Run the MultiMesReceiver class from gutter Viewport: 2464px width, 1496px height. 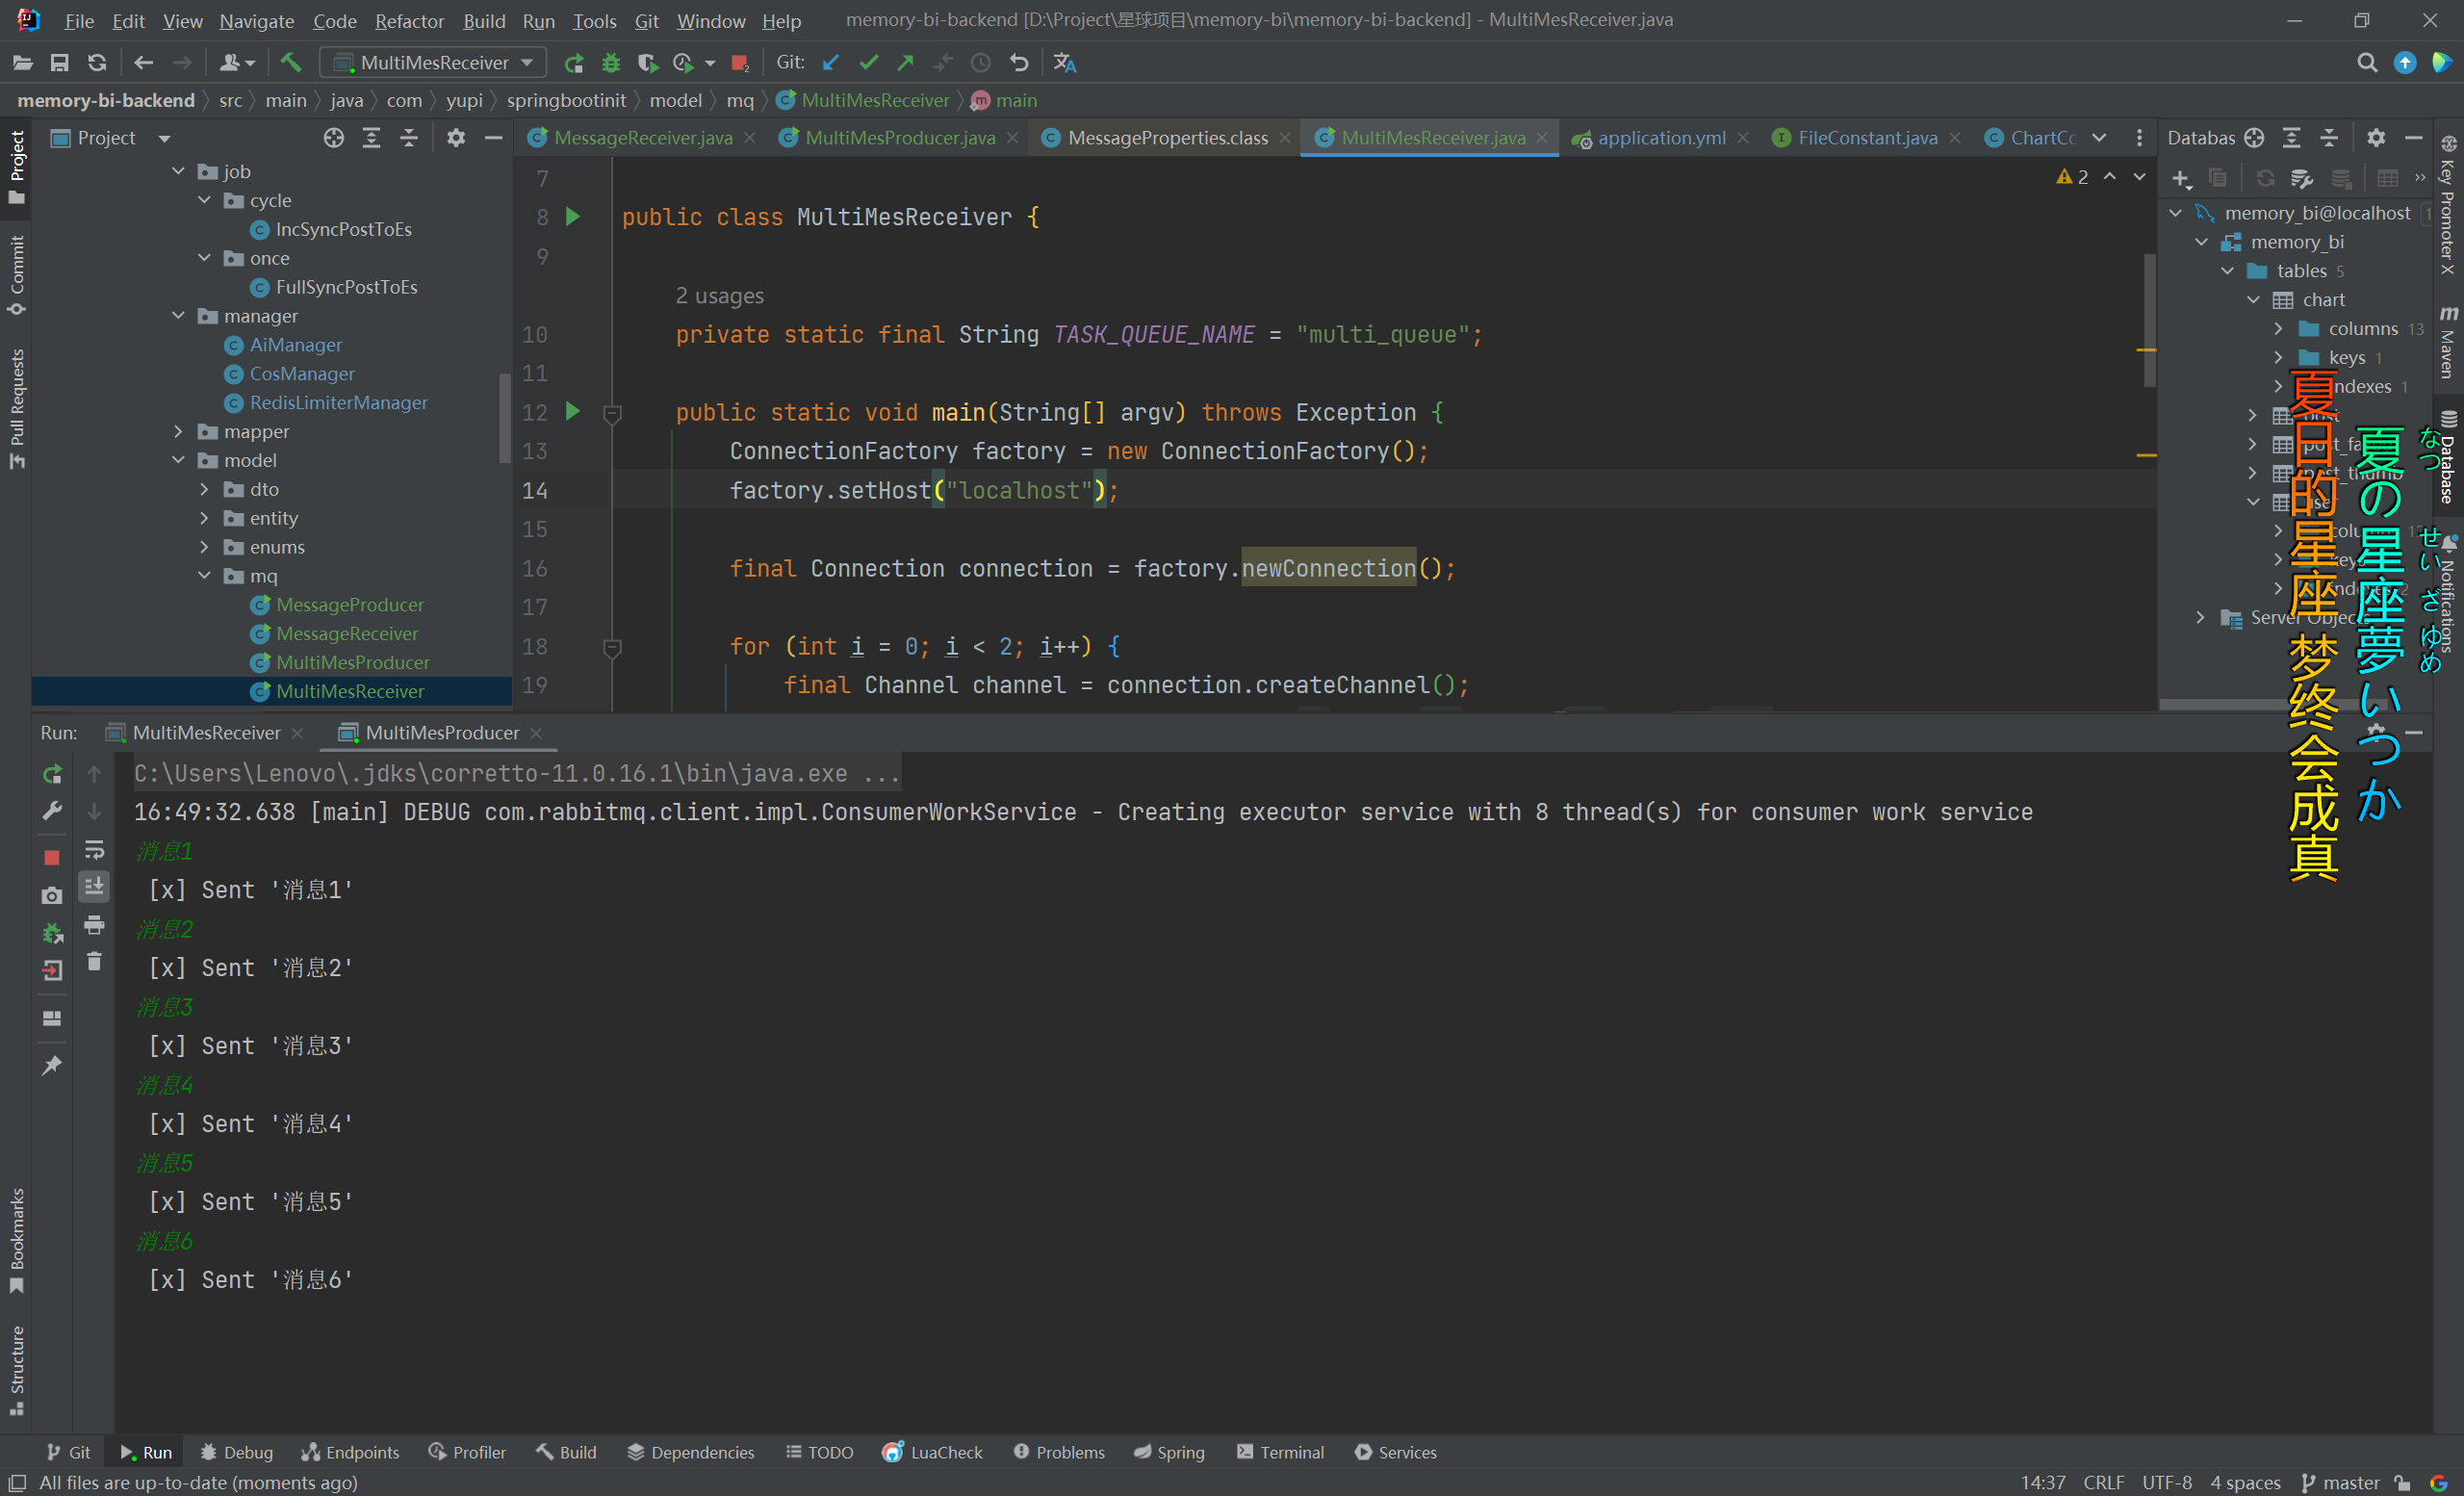[573, 216]
